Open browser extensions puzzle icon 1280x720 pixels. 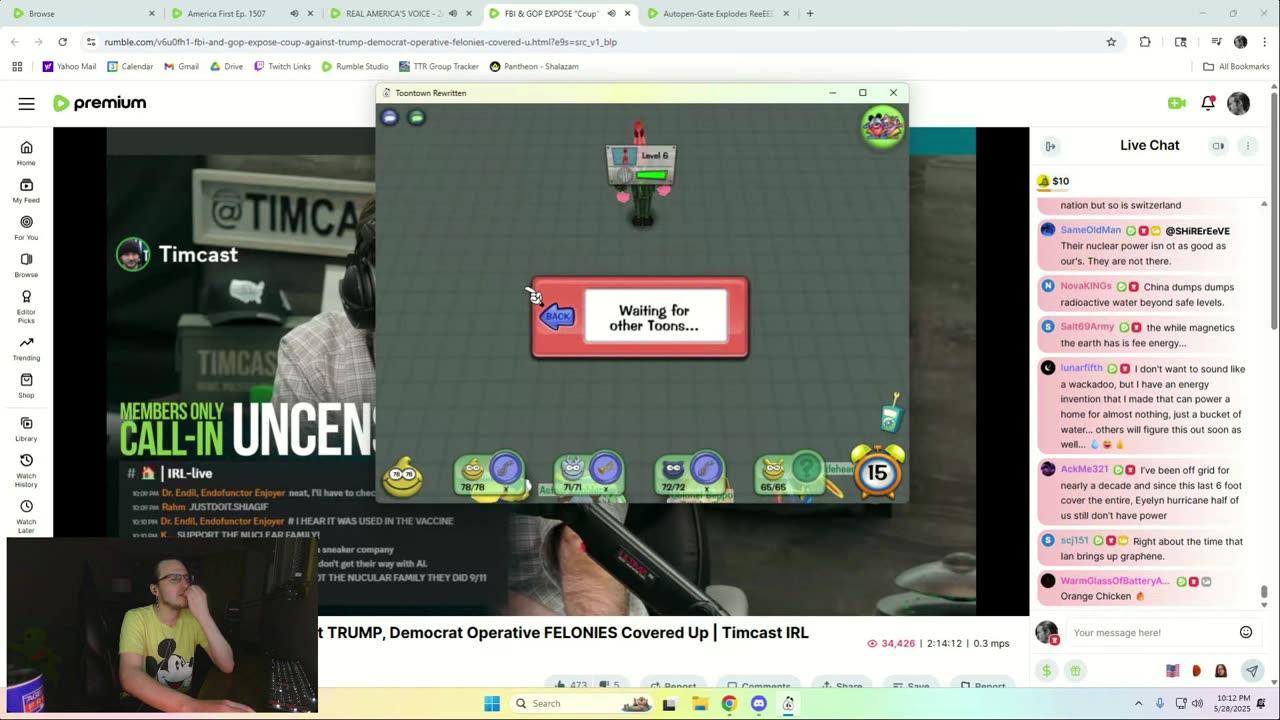click(x=1145, y=42)
